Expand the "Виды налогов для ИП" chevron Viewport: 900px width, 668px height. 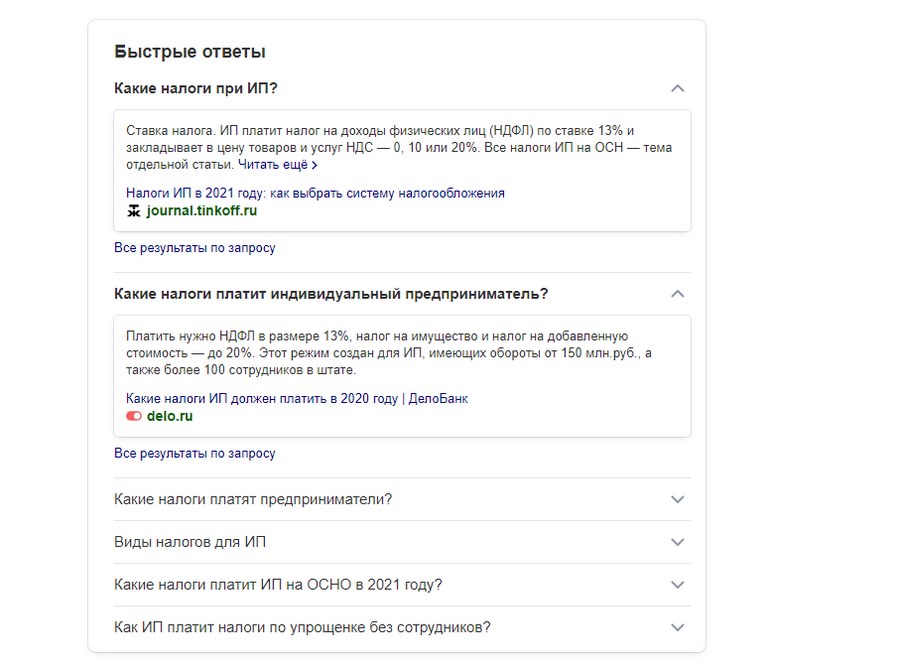678,542
